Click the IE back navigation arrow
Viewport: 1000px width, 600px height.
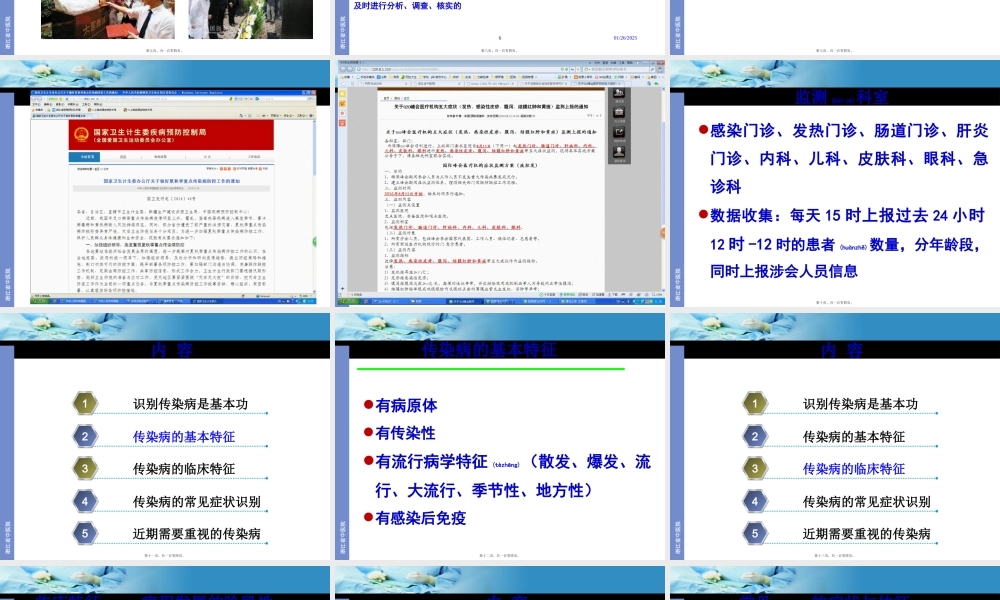(x=33, y=98)
